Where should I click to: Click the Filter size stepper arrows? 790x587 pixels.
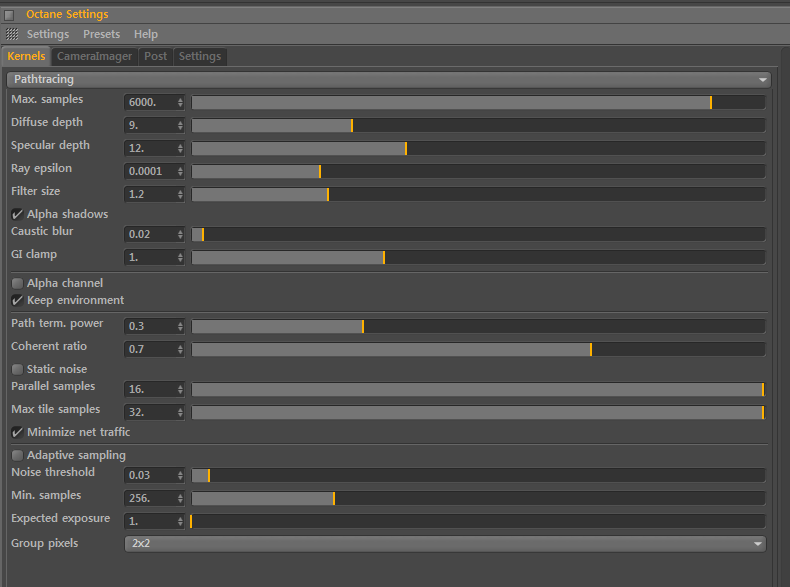click(180, 194)
